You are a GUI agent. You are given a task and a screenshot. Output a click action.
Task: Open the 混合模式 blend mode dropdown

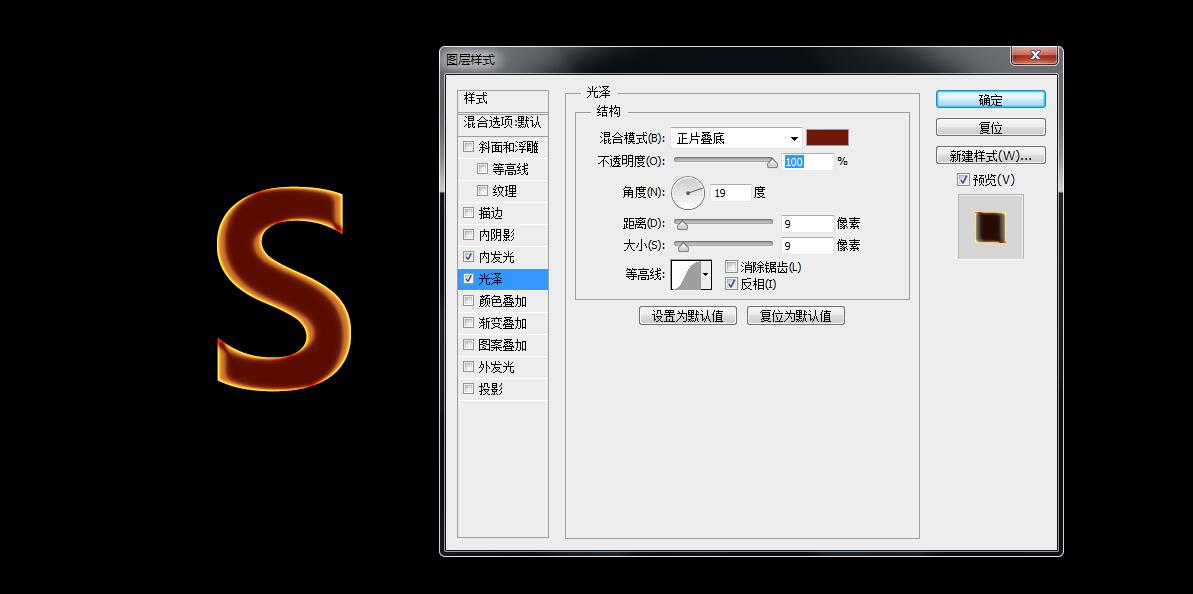(736, 137)
